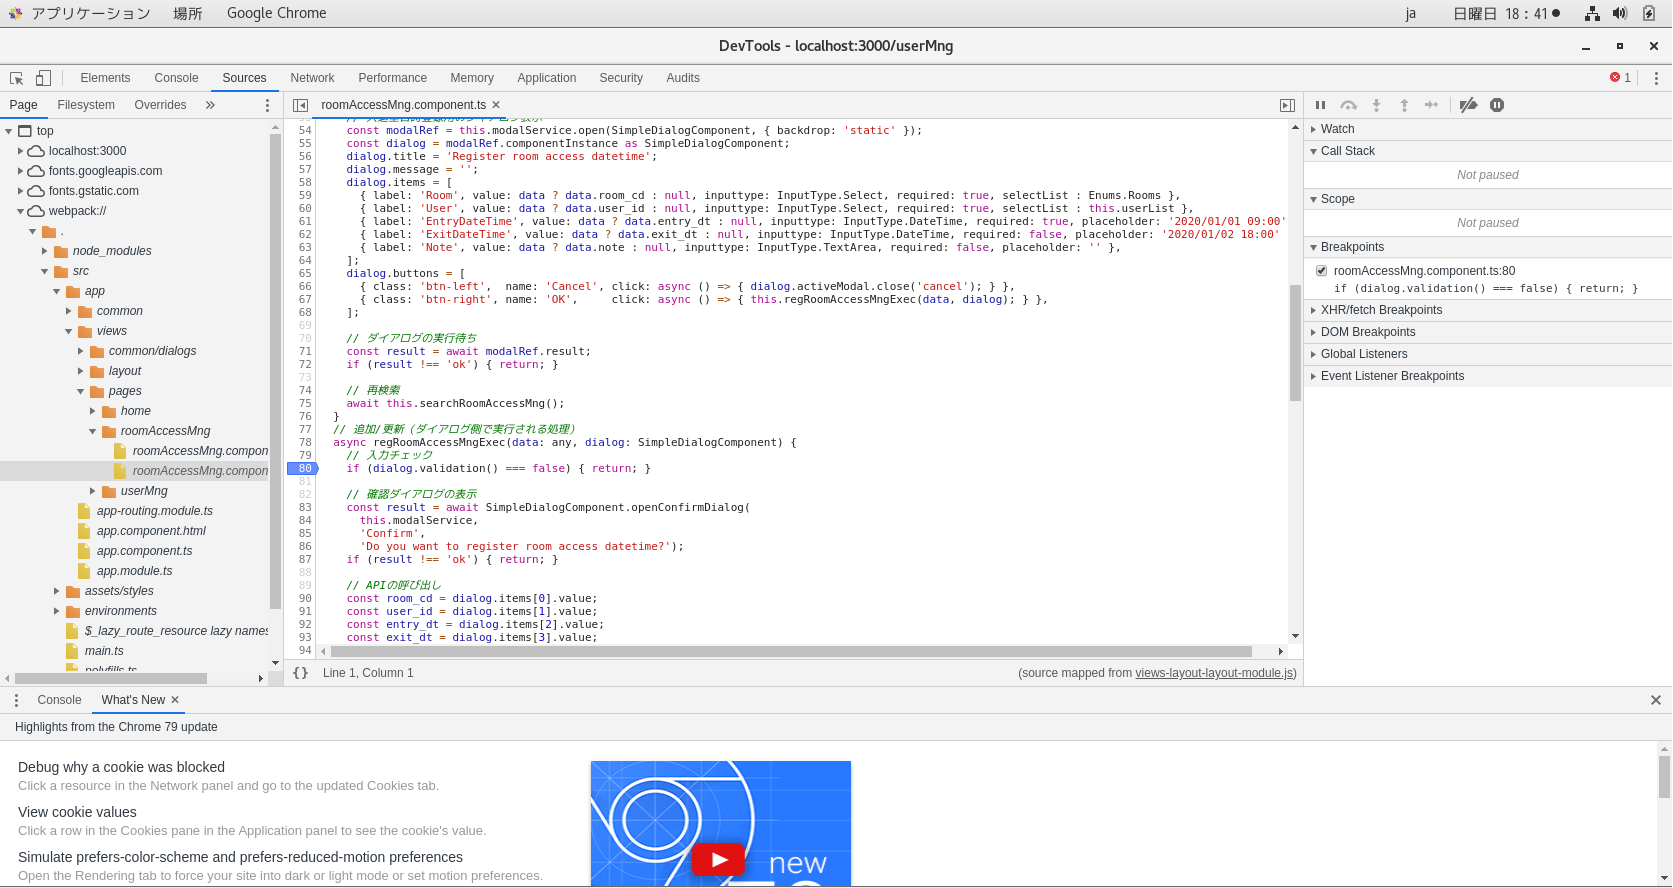Step over next function call
The height and width of the screenshot is (888, 1673).
[x=1349, y=105]
